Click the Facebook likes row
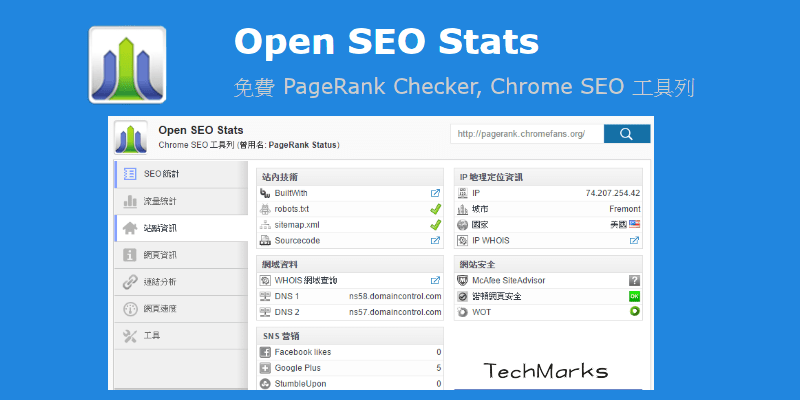 pyautogui.click(x=350, y=352)
